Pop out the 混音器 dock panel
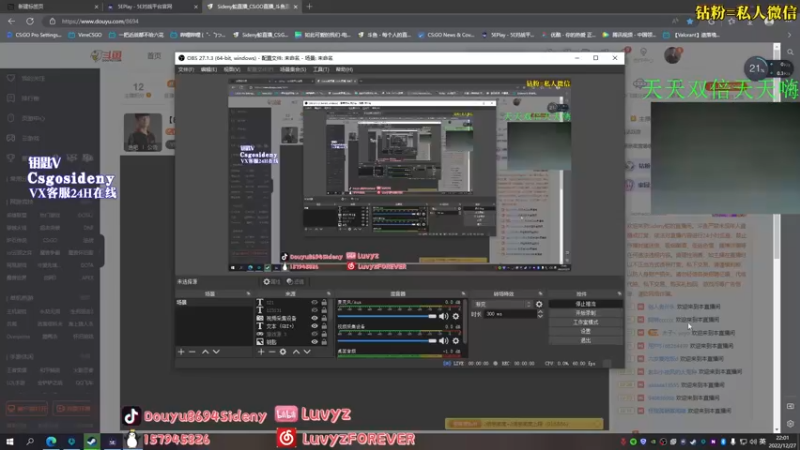Viewport: 800px width, 450px height. pyautogui.click(x=463, y=294)
